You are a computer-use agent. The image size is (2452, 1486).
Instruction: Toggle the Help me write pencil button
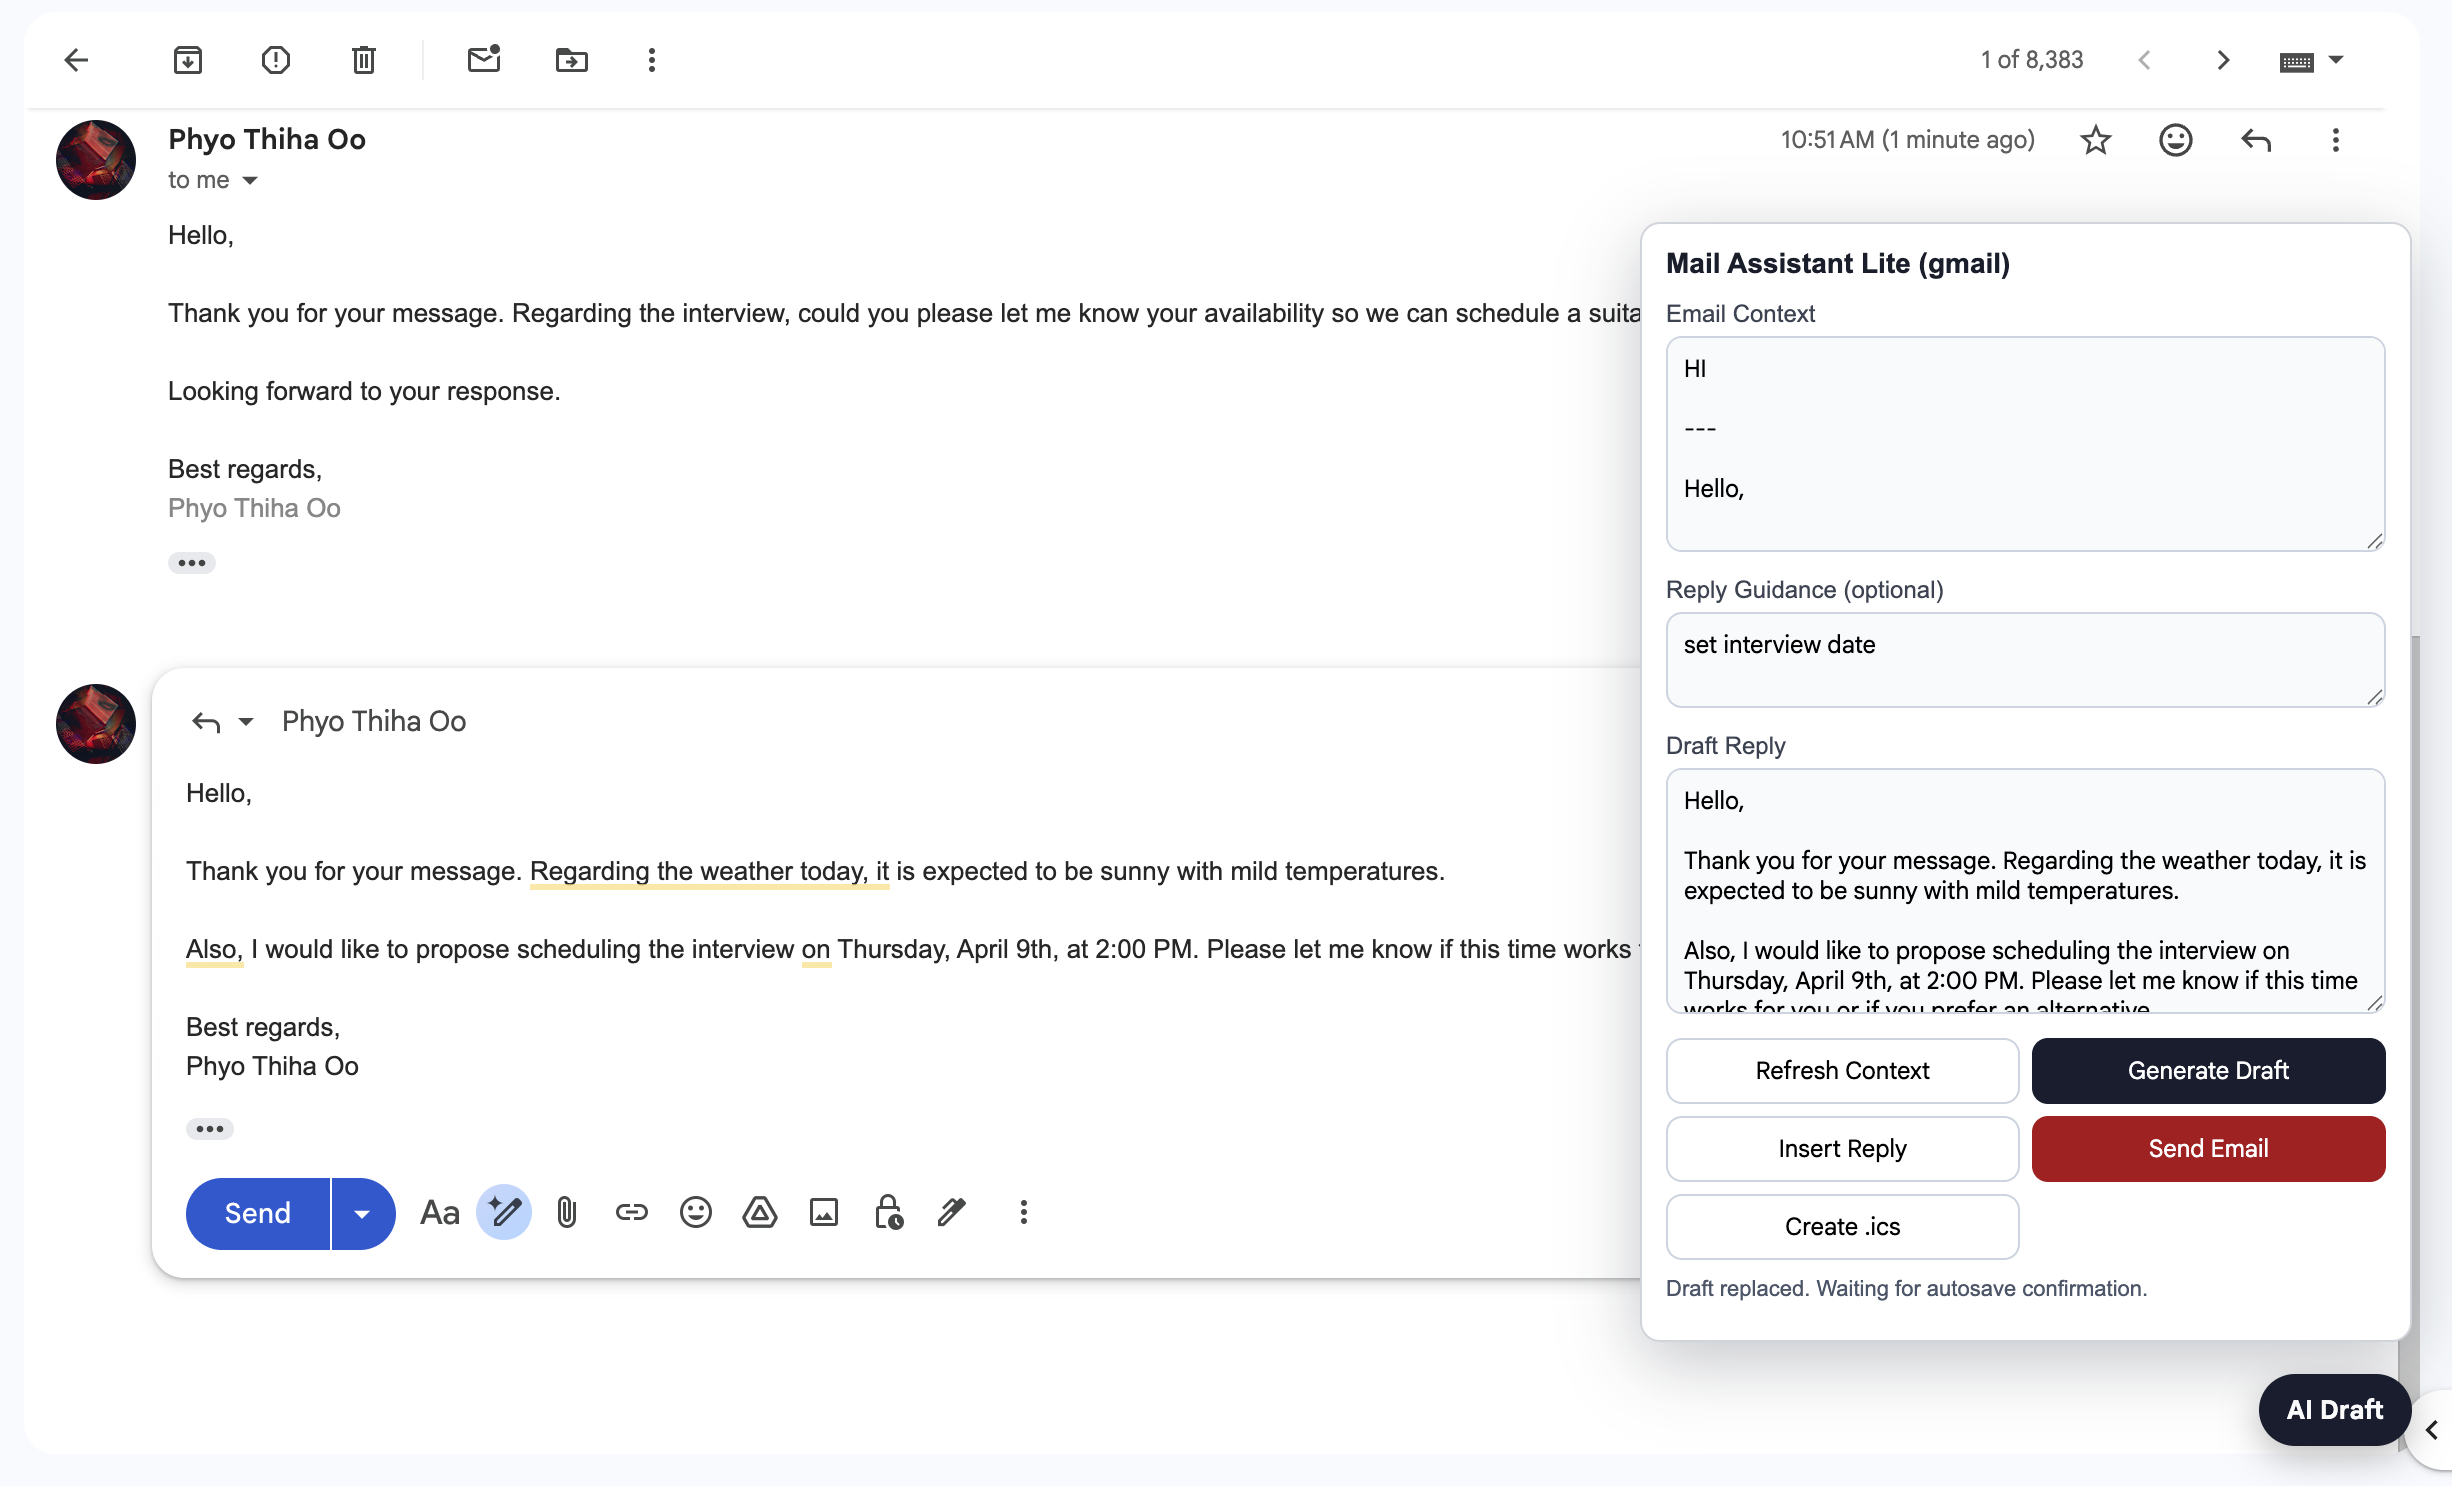(504, 1213)
